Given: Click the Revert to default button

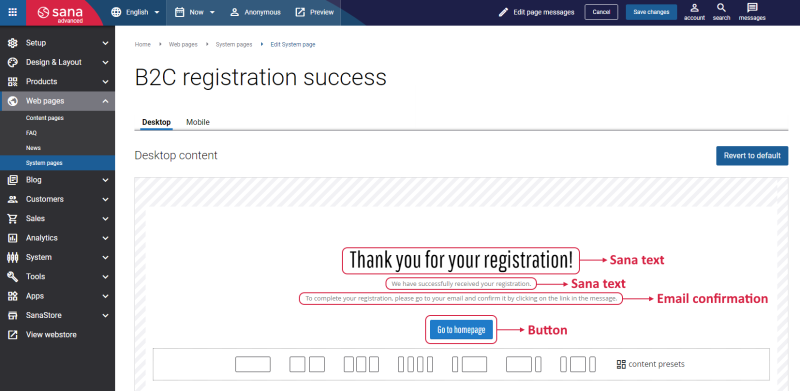Looking at the screenshot, I should point(752,156).
